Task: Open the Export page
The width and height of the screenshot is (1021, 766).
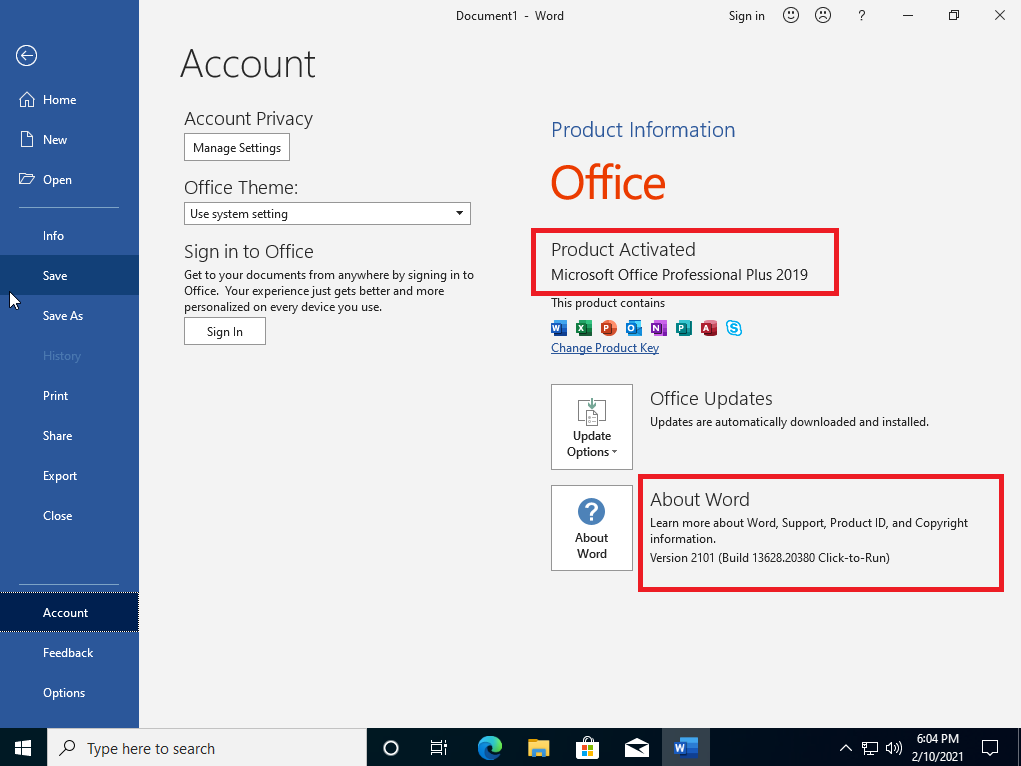Action: click(69, 476)
